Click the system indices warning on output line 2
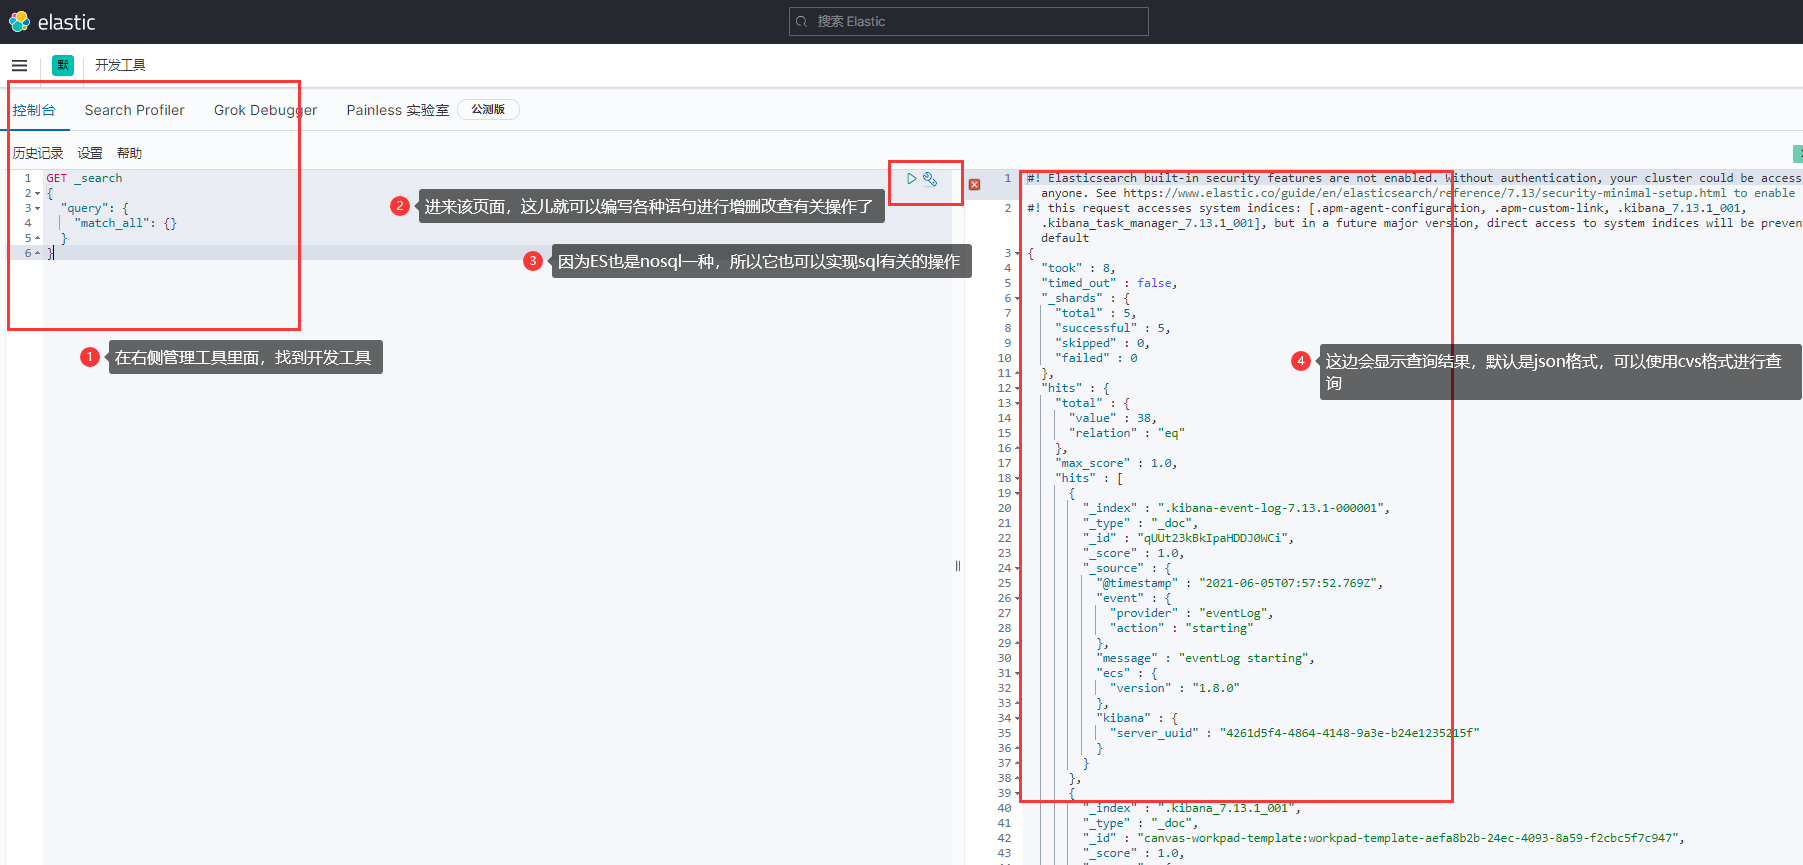 point(1414,223)
